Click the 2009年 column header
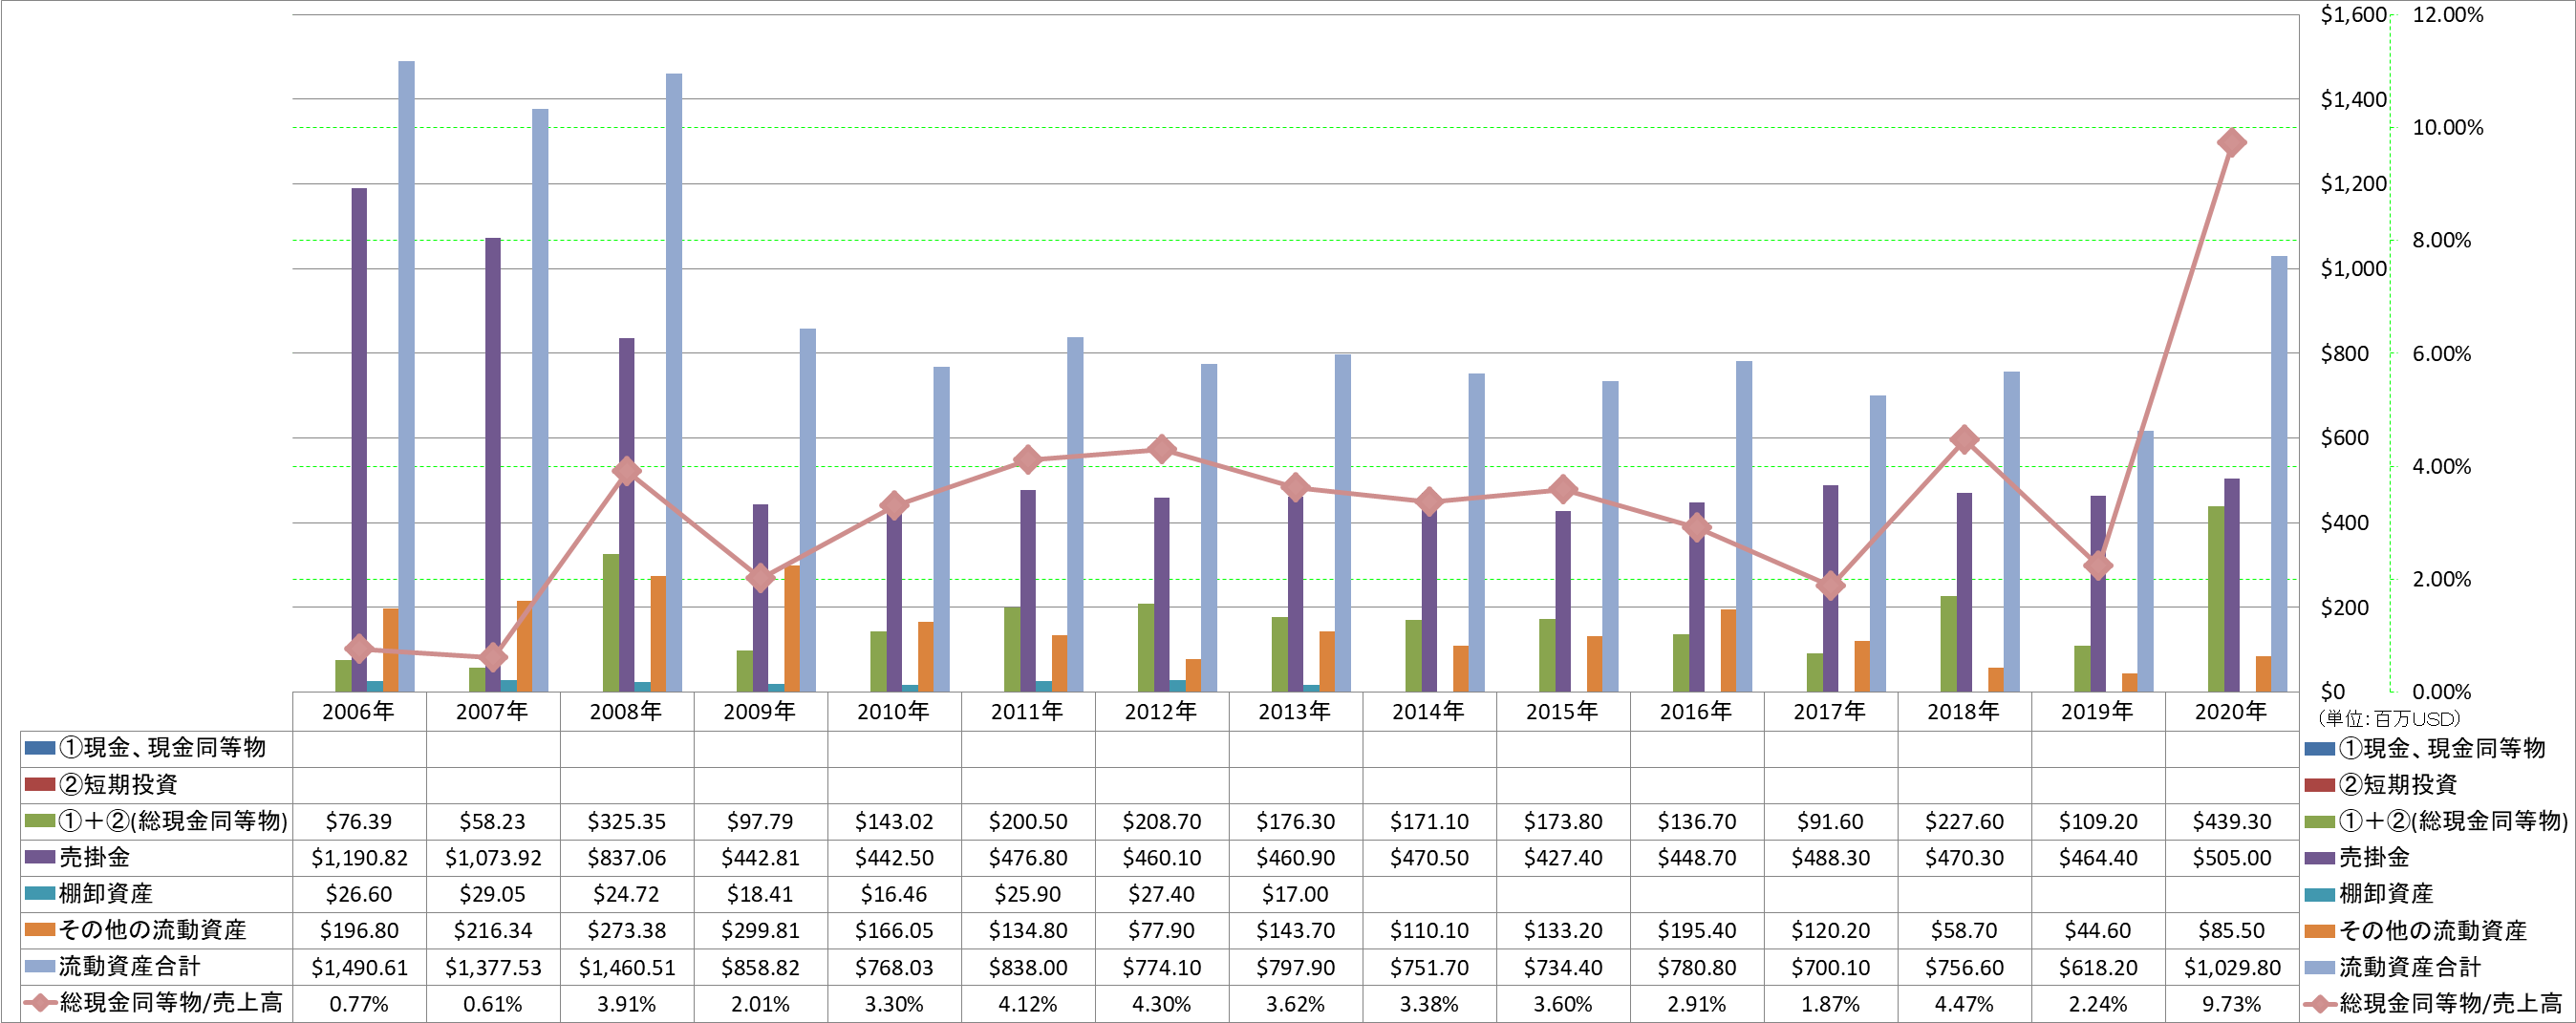2576x1023 pixels. point(760,711)
